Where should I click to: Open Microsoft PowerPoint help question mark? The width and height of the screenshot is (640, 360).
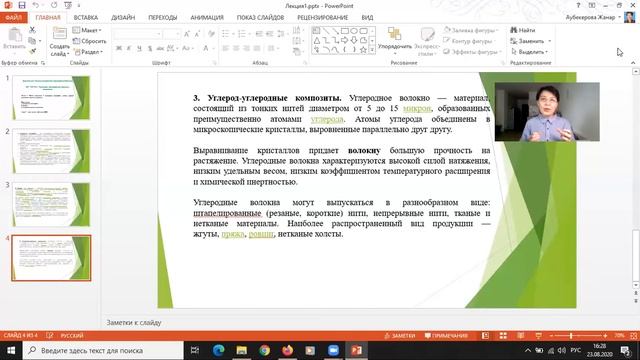578,5
